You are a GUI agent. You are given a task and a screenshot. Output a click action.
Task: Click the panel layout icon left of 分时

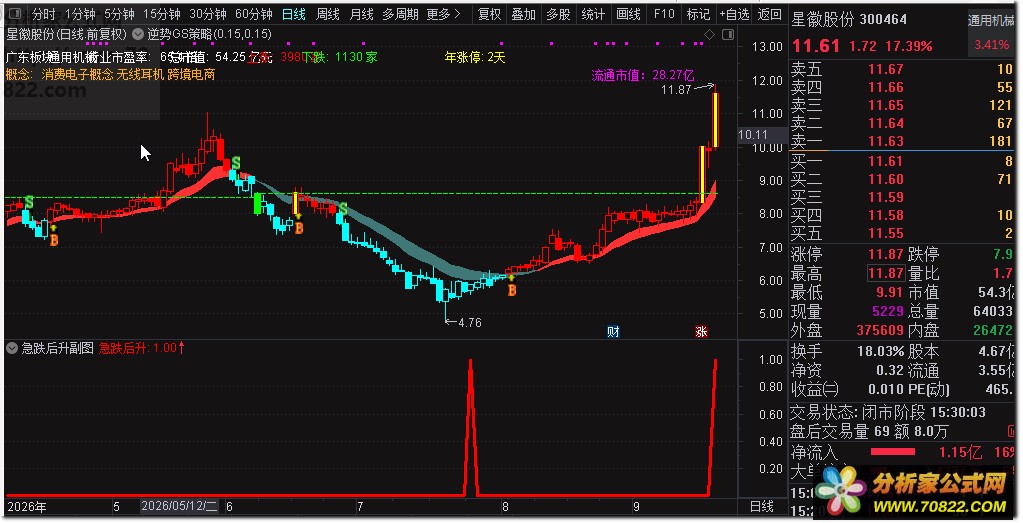(x=14, y=14)
